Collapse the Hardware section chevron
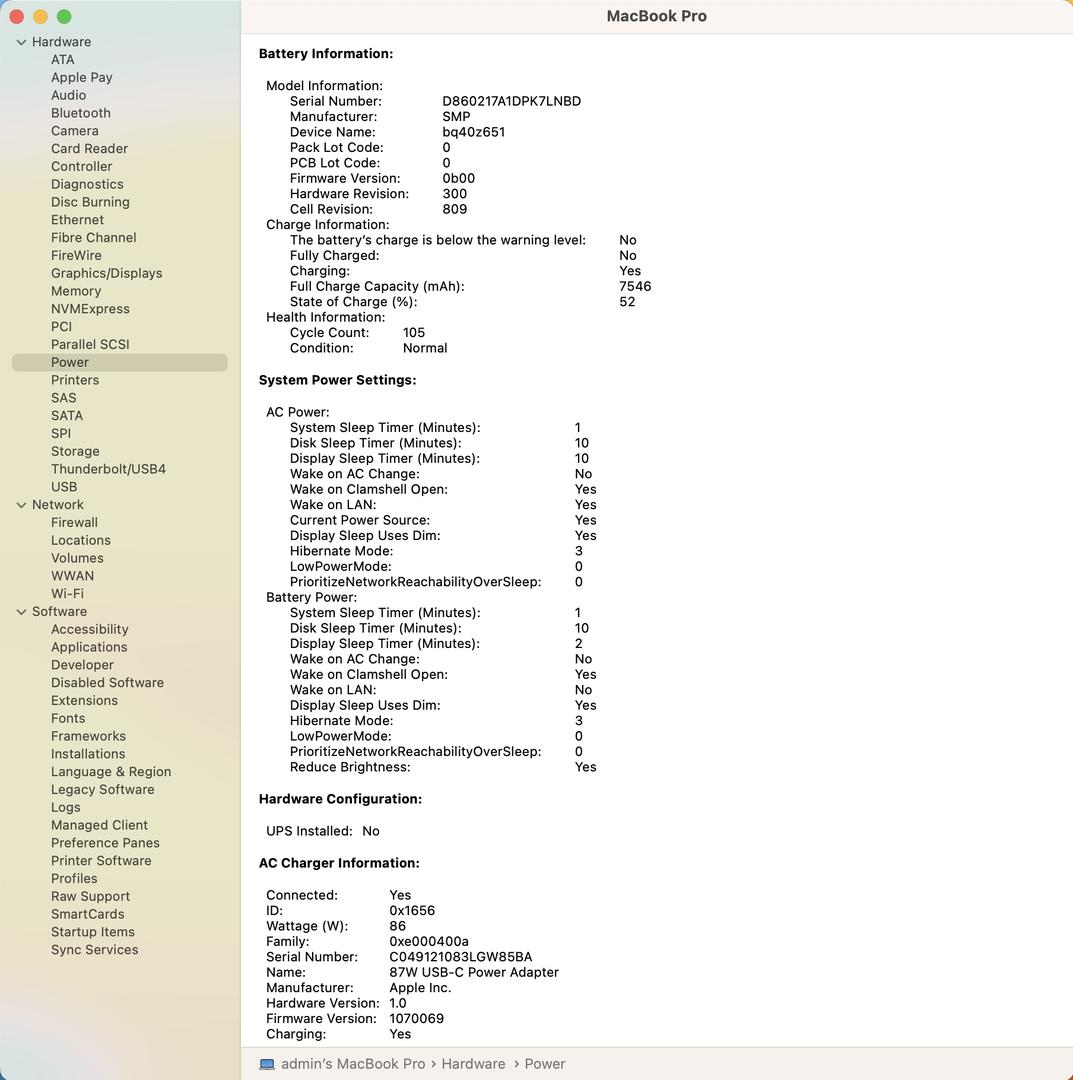 coord(21,42)
